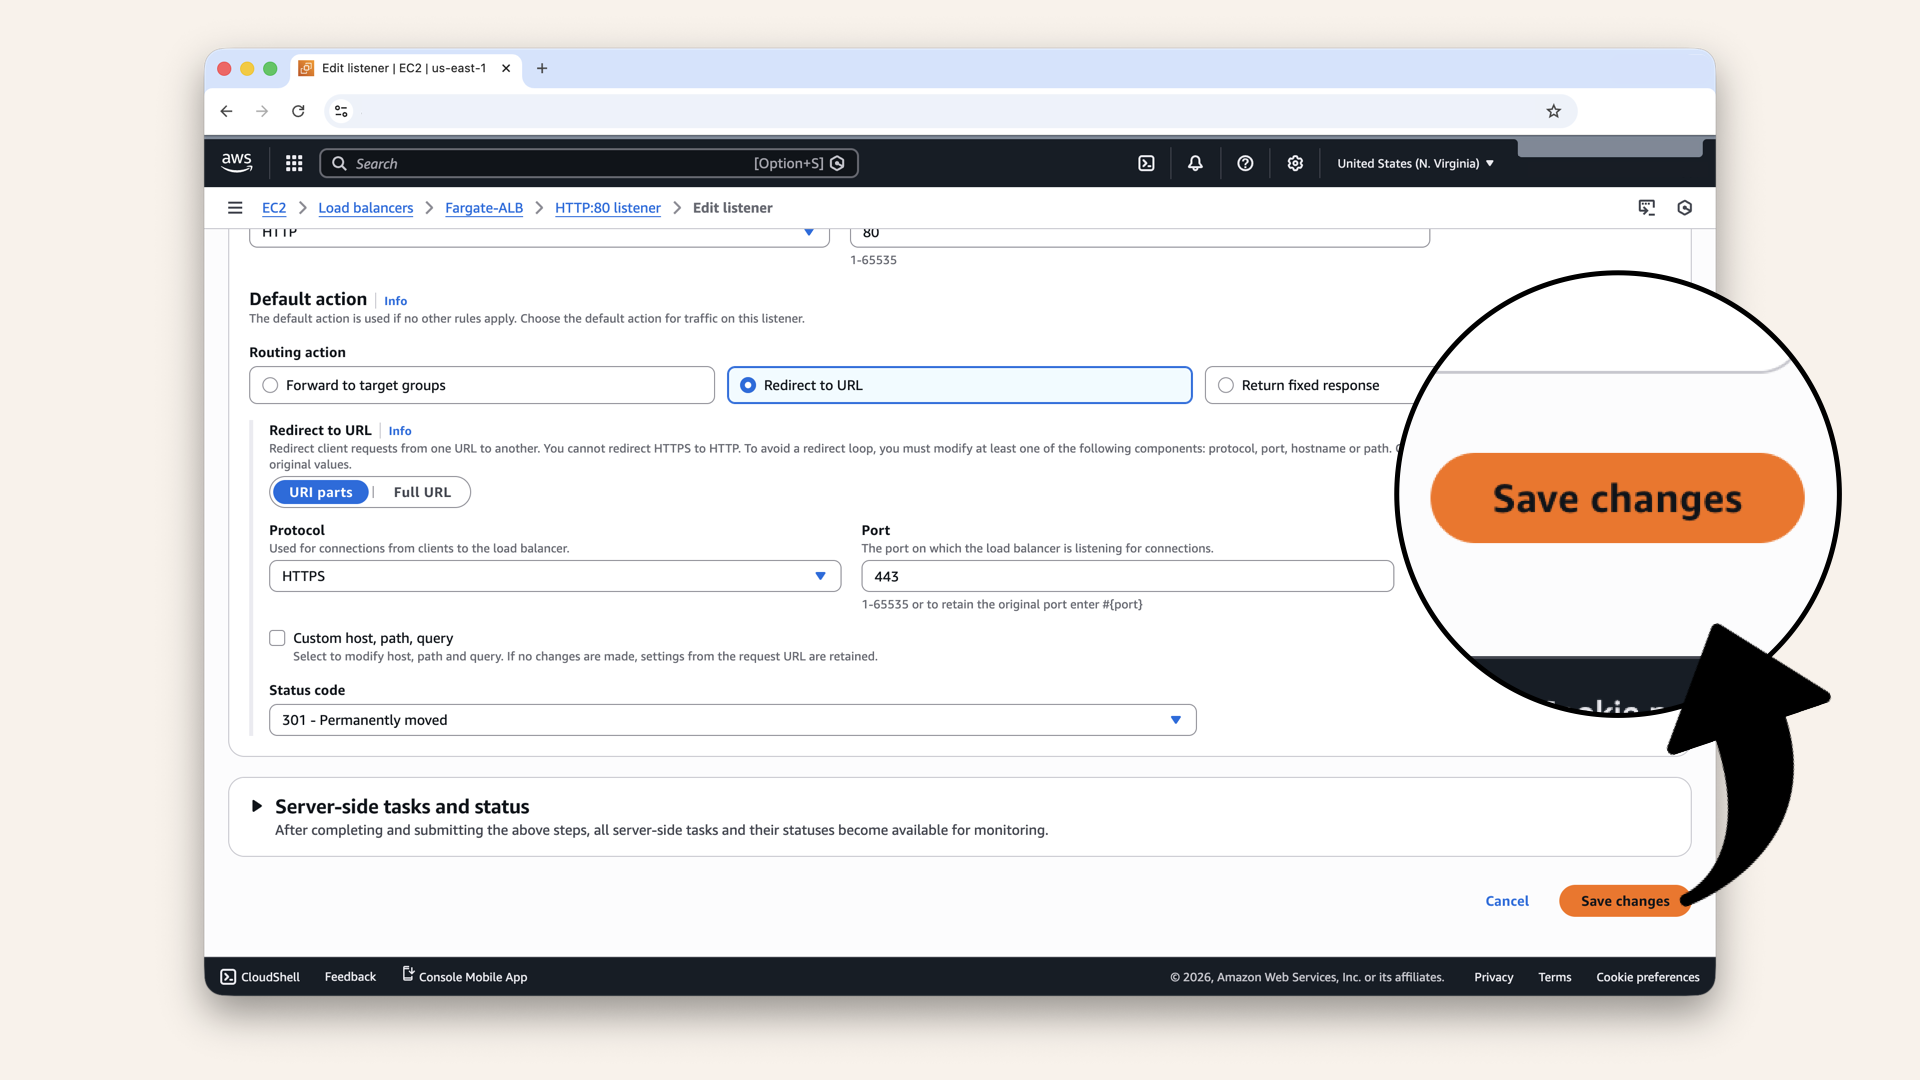Viewport: 1920px width, 1080px height.
Task: Switch to the Full URL tab
Action: pos(422,492)
